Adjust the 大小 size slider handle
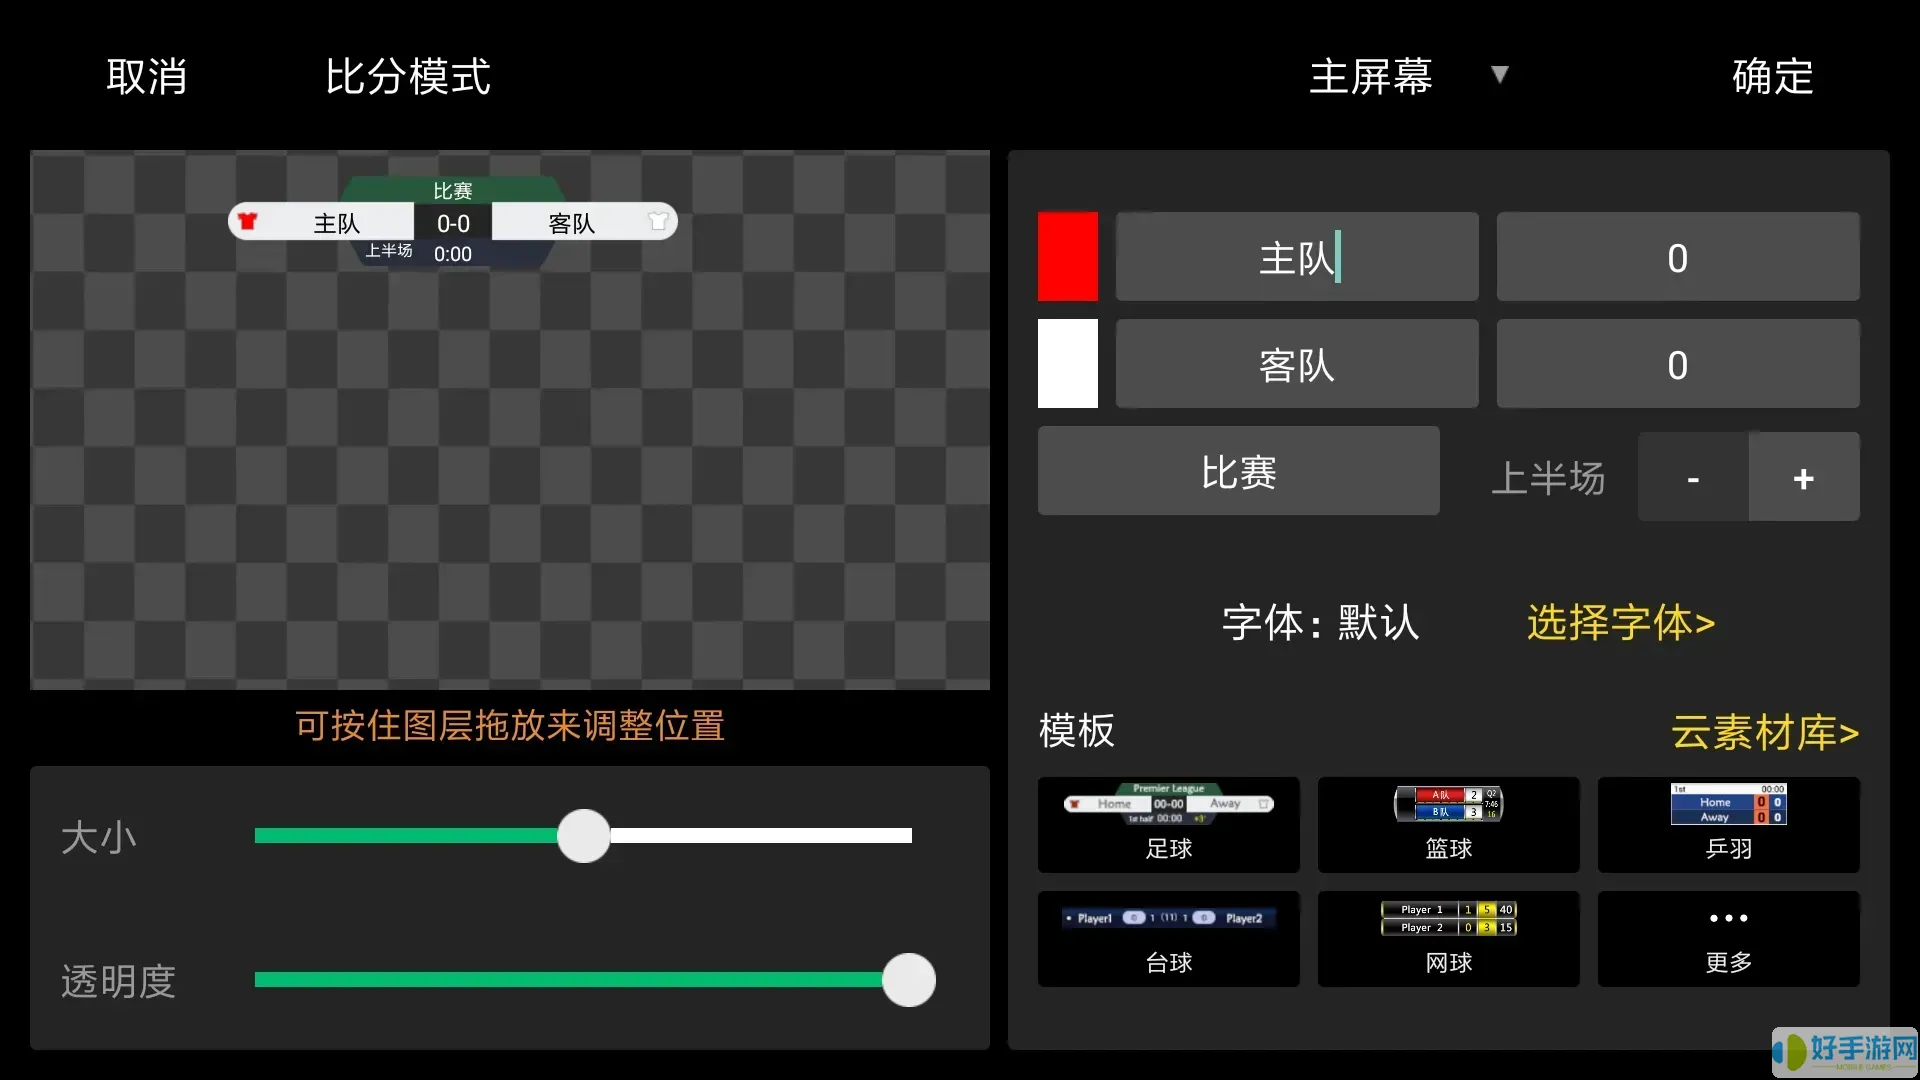The height and width of the screenshot is (1080, 1920). pos(584,836)
